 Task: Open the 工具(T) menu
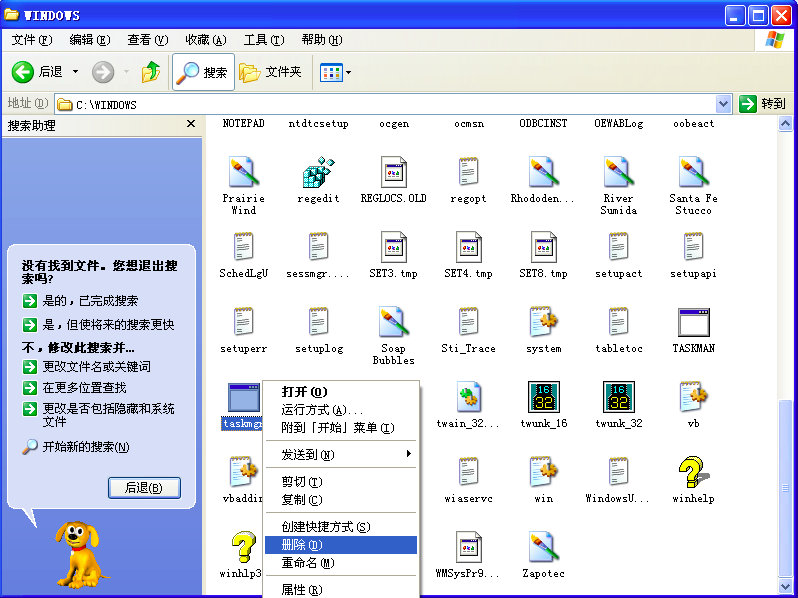click(264, 40)
